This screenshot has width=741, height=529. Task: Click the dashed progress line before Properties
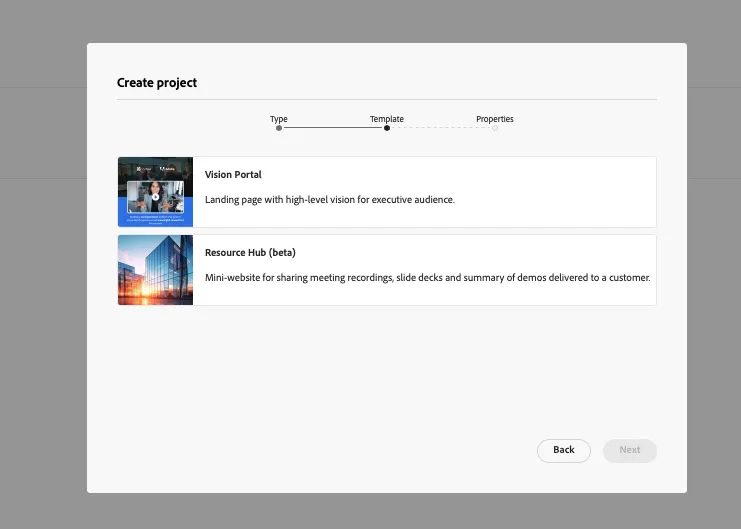[441, 128]
